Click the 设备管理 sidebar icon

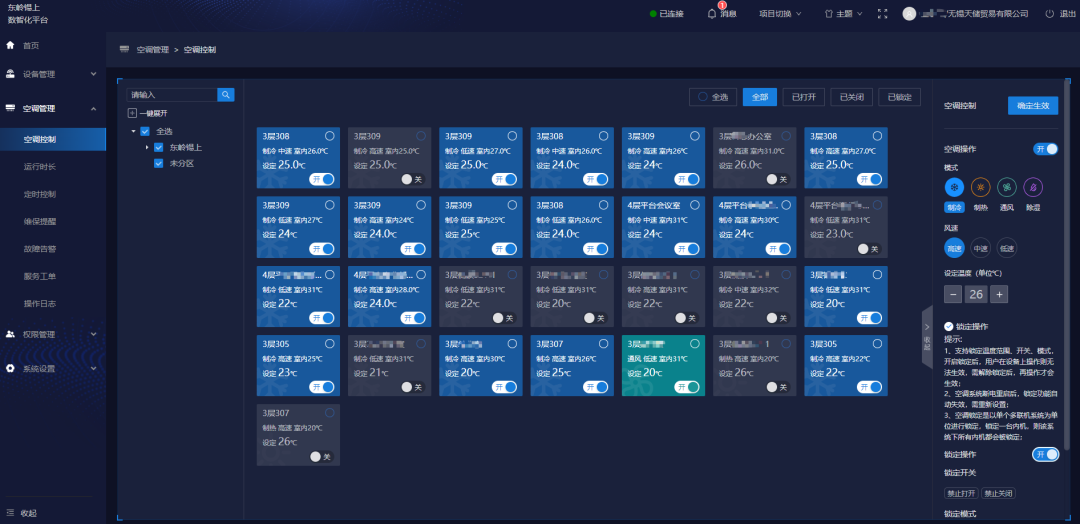[x=10, y=74]
